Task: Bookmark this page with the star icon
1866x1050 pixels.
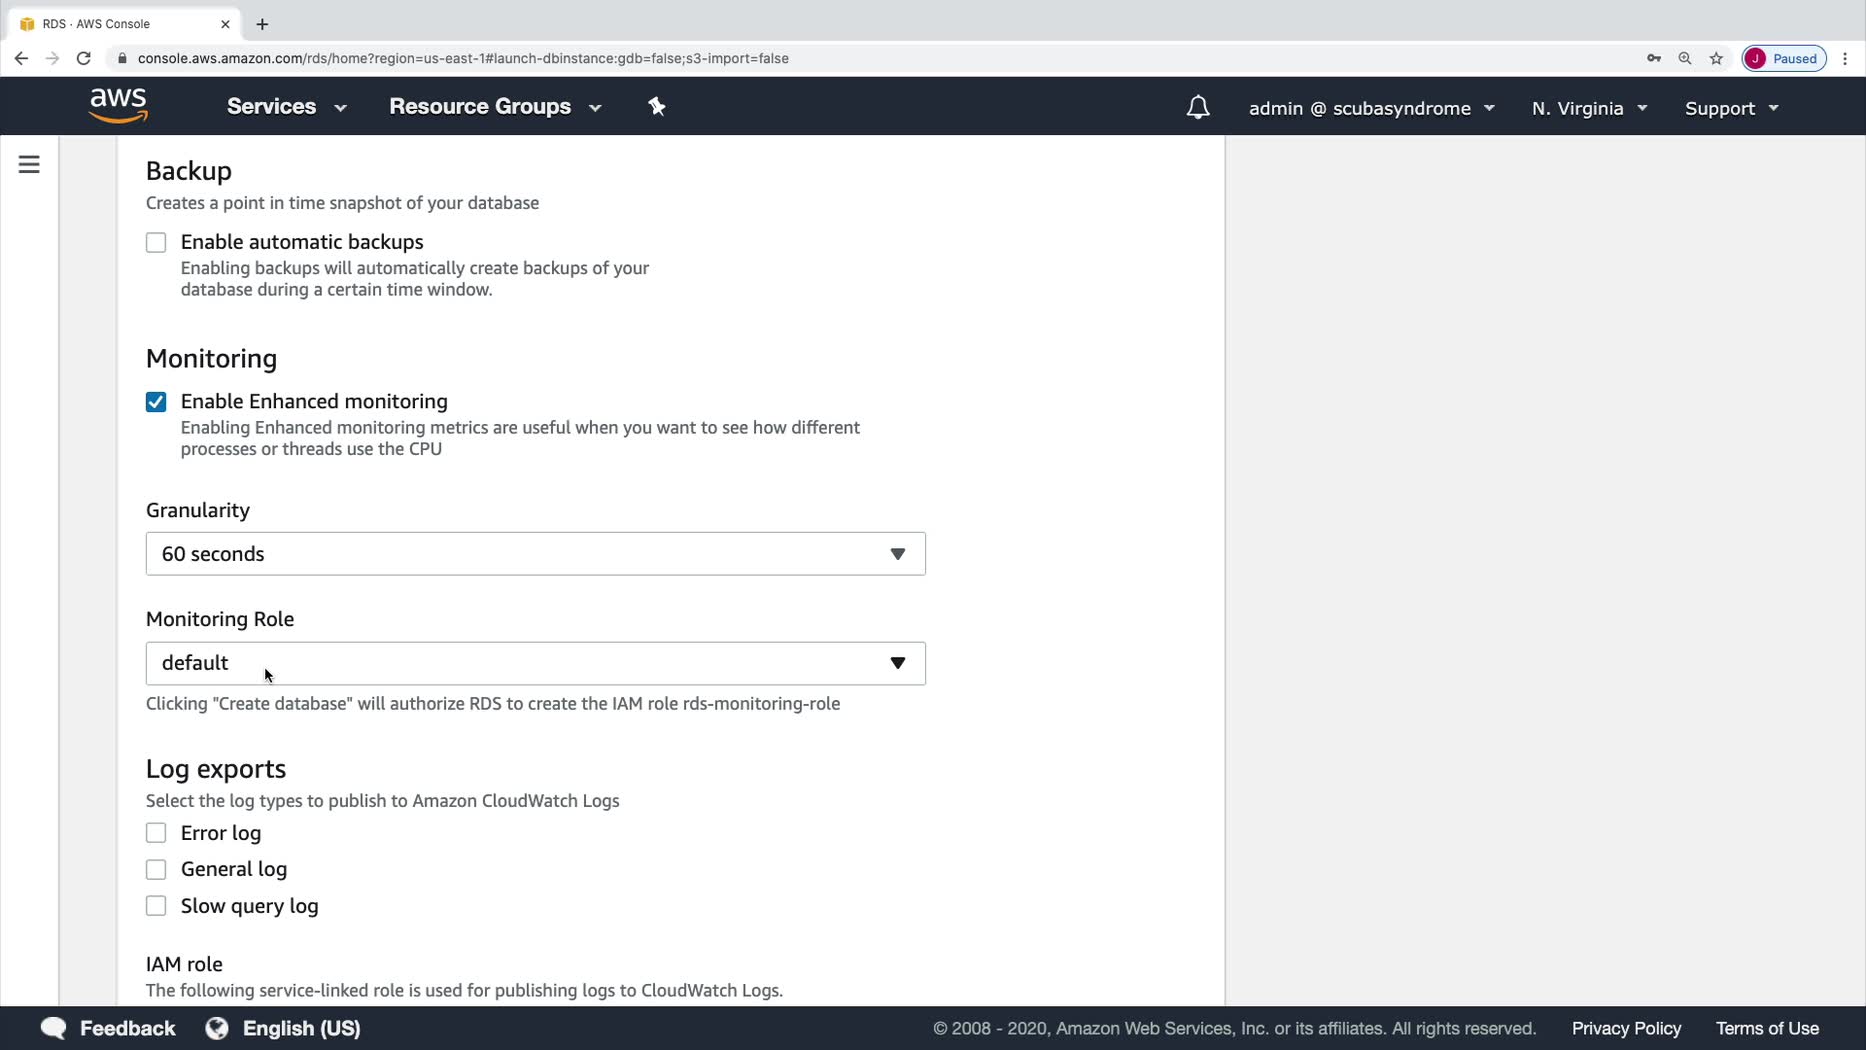Action: [x=1716, y=58]
